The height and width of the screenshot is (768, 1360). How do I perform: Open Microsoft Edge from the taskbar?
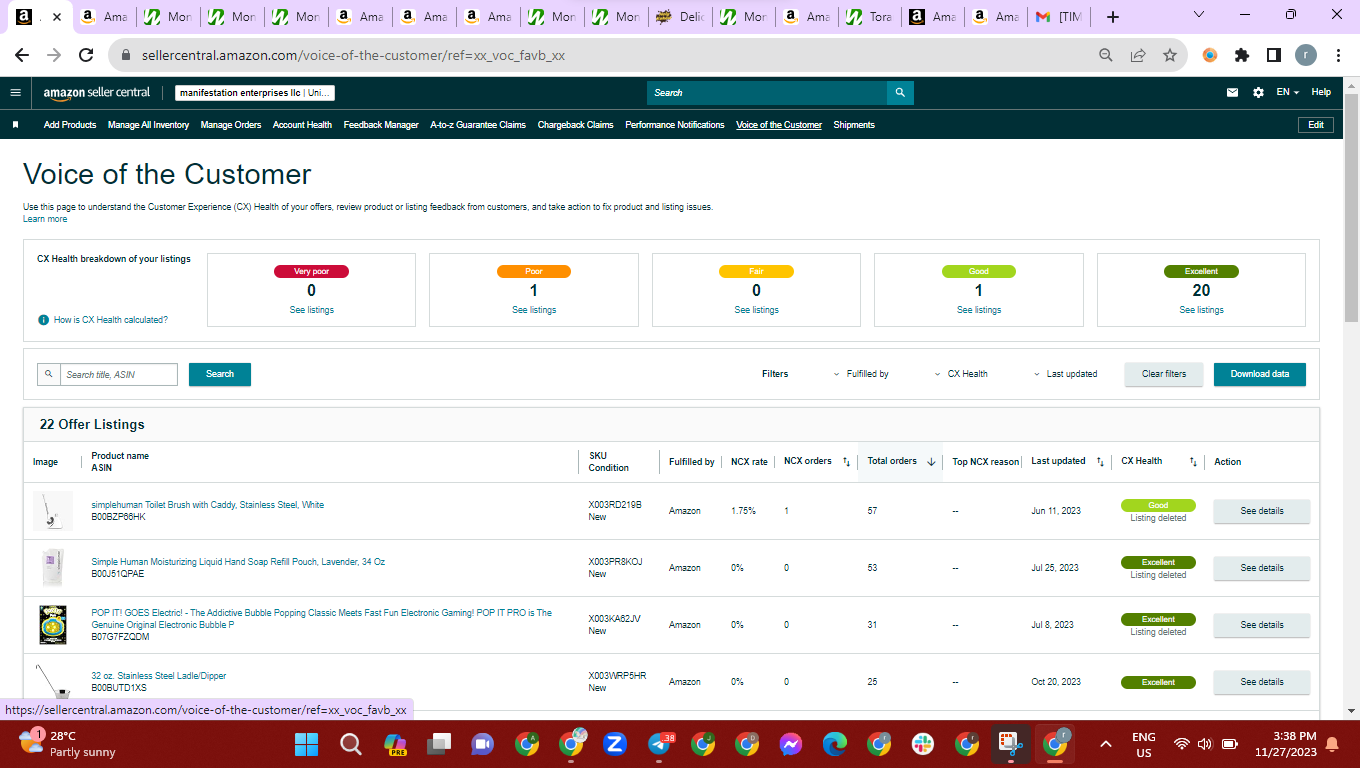pos(835,744)
